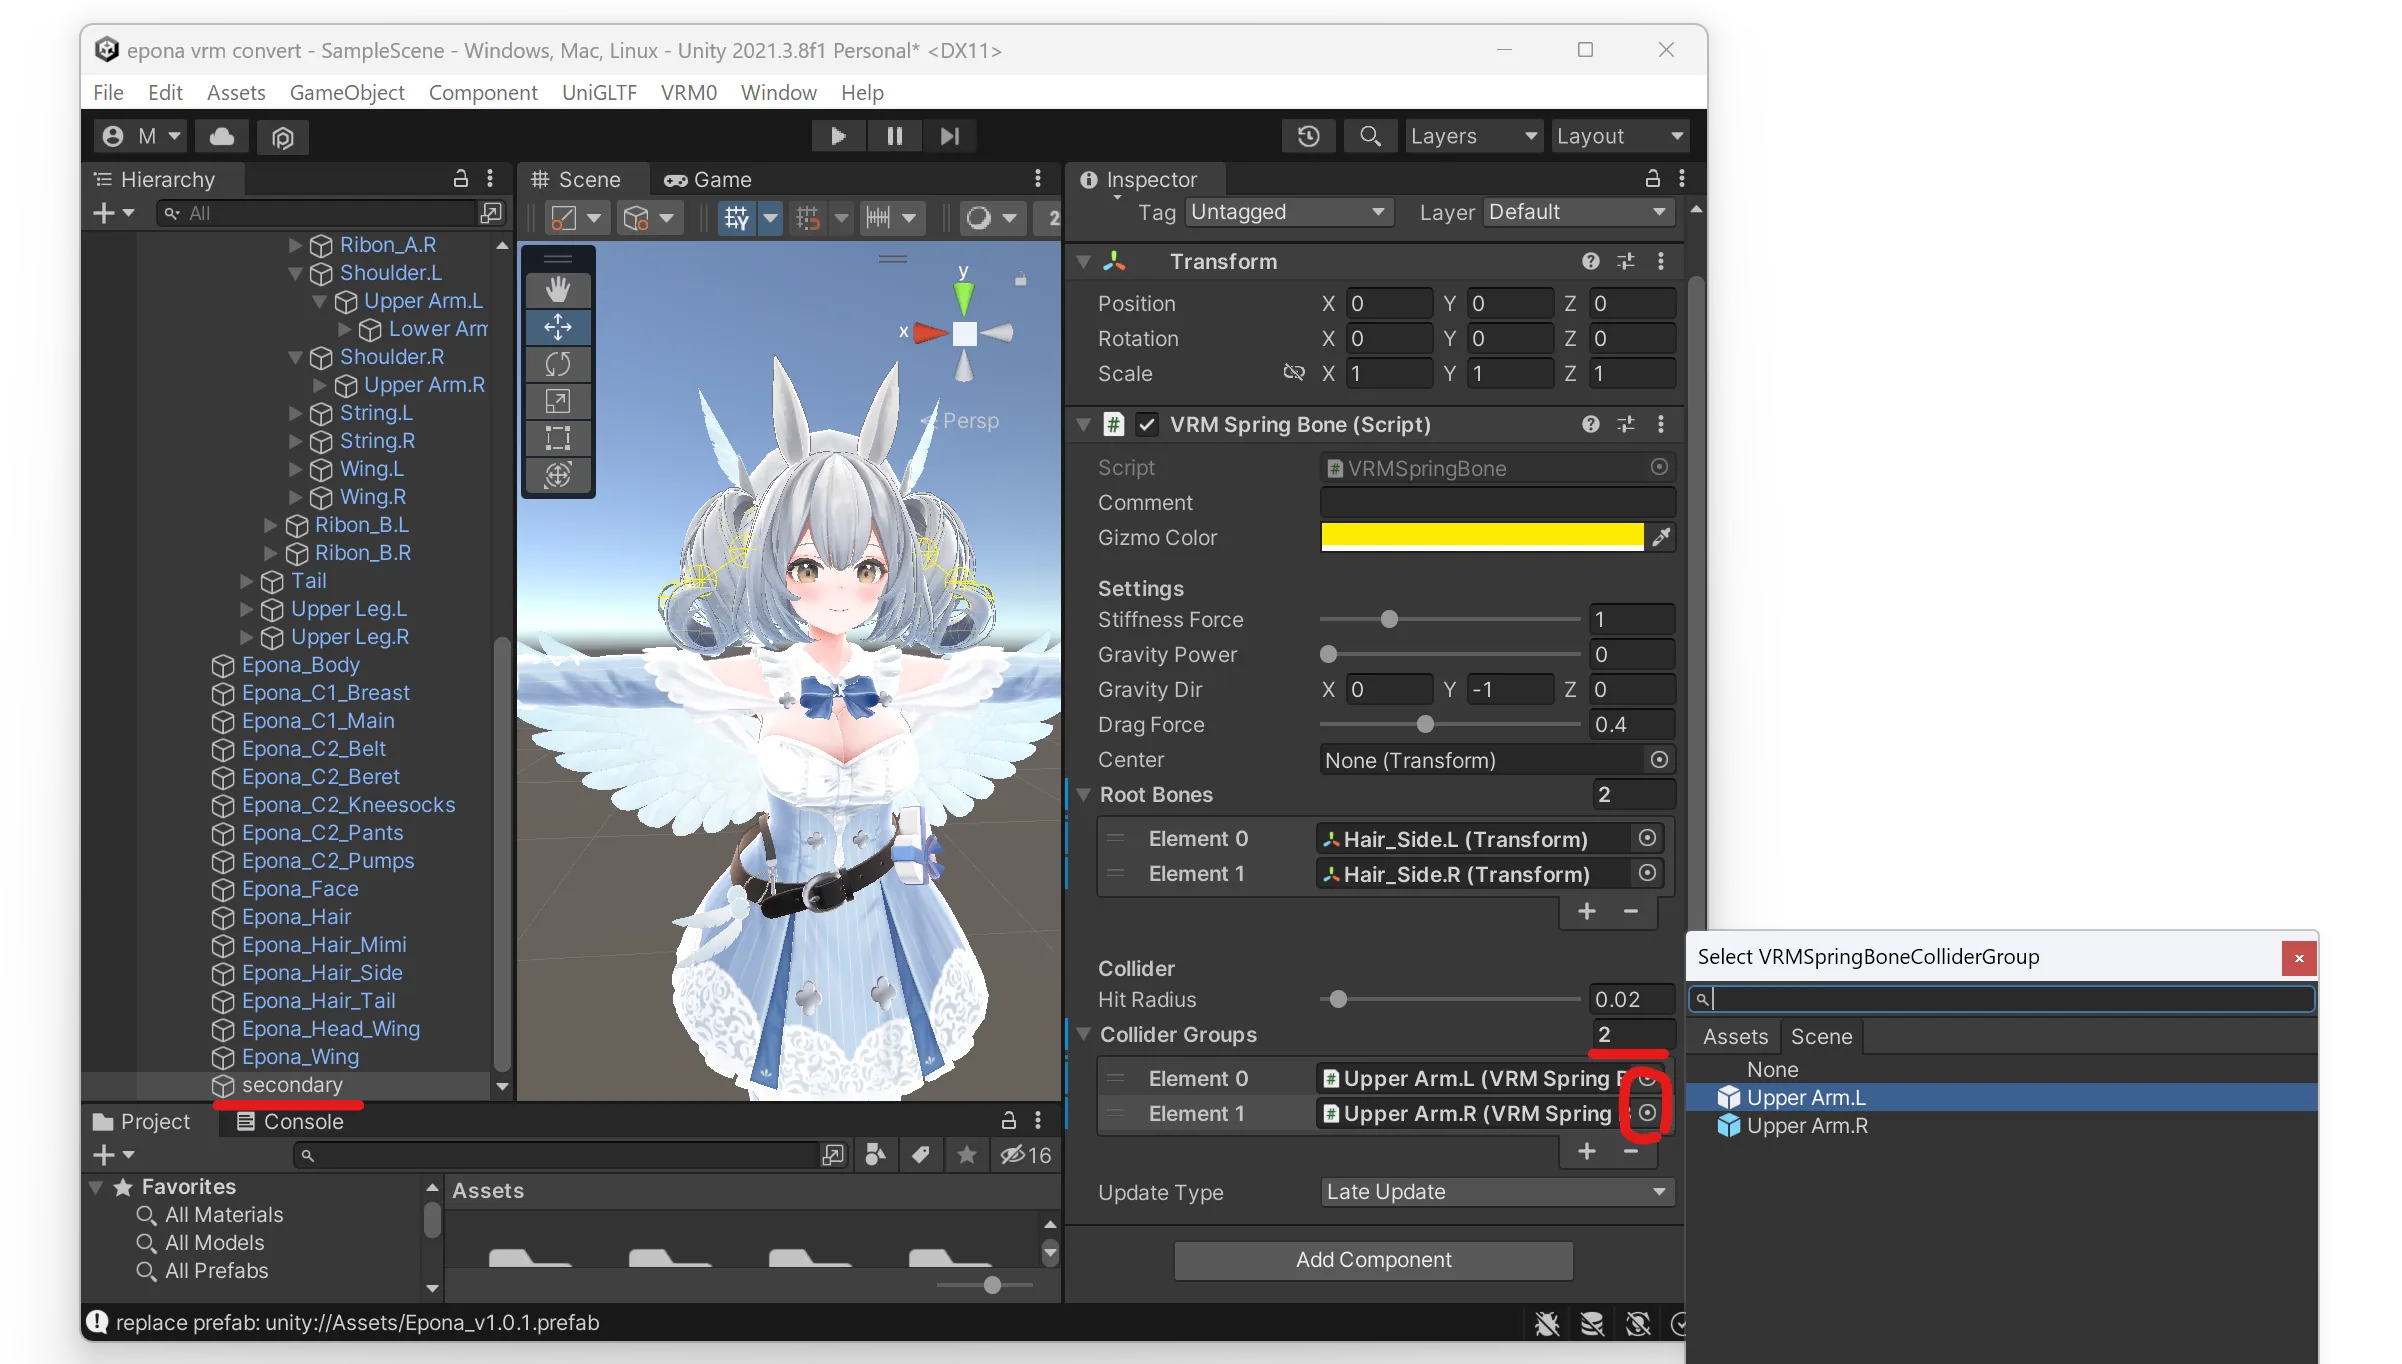2402x1364 pixels.
Task: Toggle constrained proportions for Scale
Action: pyautogui.click(x=1294, y=373)
